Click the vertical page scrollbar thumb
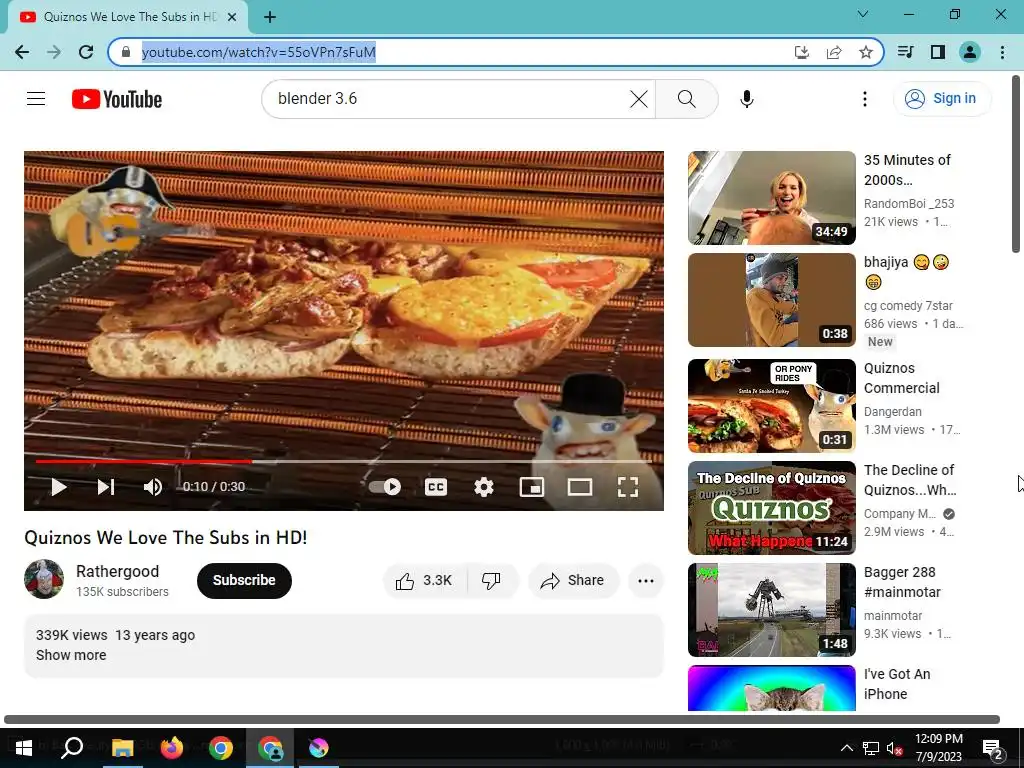The image size is (1024, 768). [x=1016, y=163]
